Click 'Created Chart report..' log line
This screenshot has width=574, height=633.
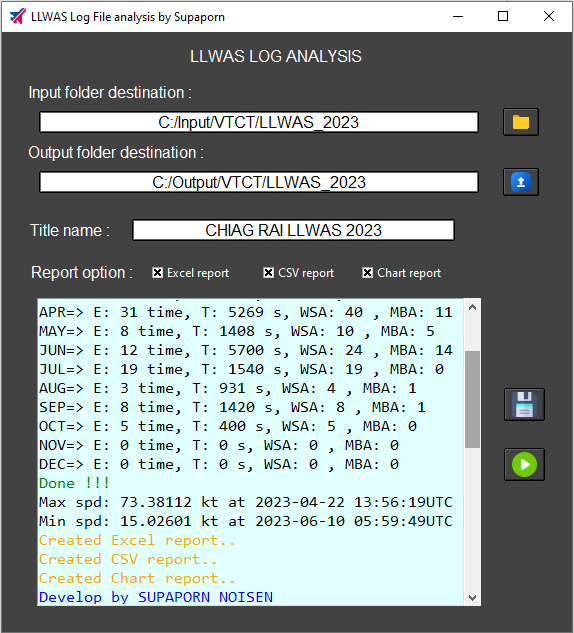pos(137,578)
